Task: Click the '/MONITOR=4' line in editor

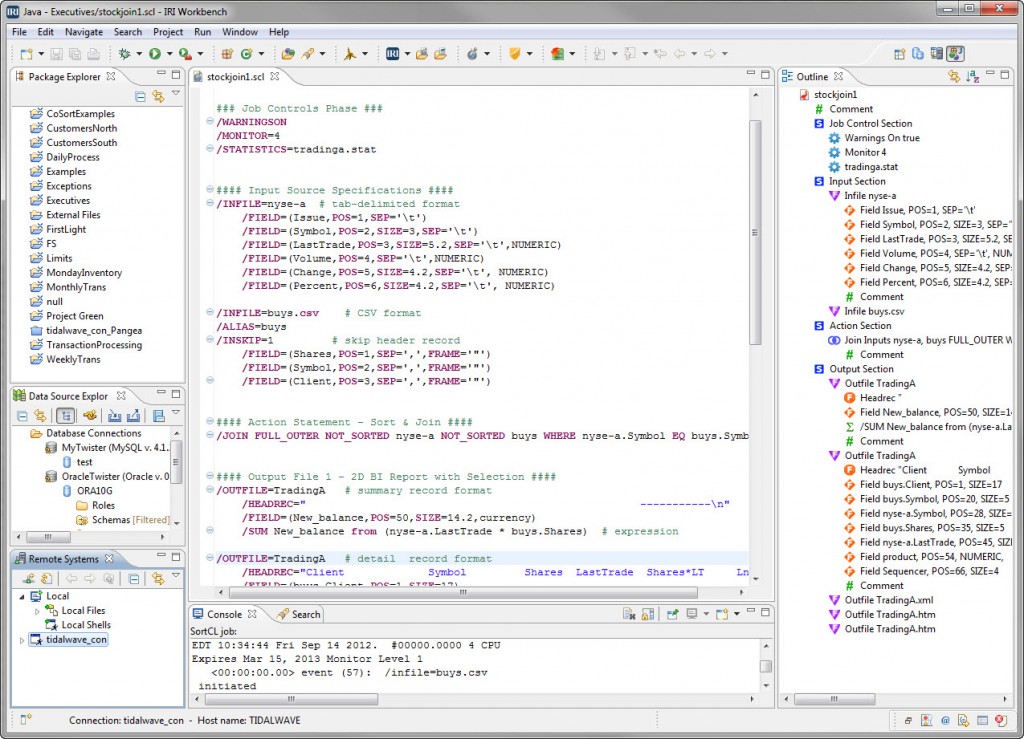Action: point(248,136)
